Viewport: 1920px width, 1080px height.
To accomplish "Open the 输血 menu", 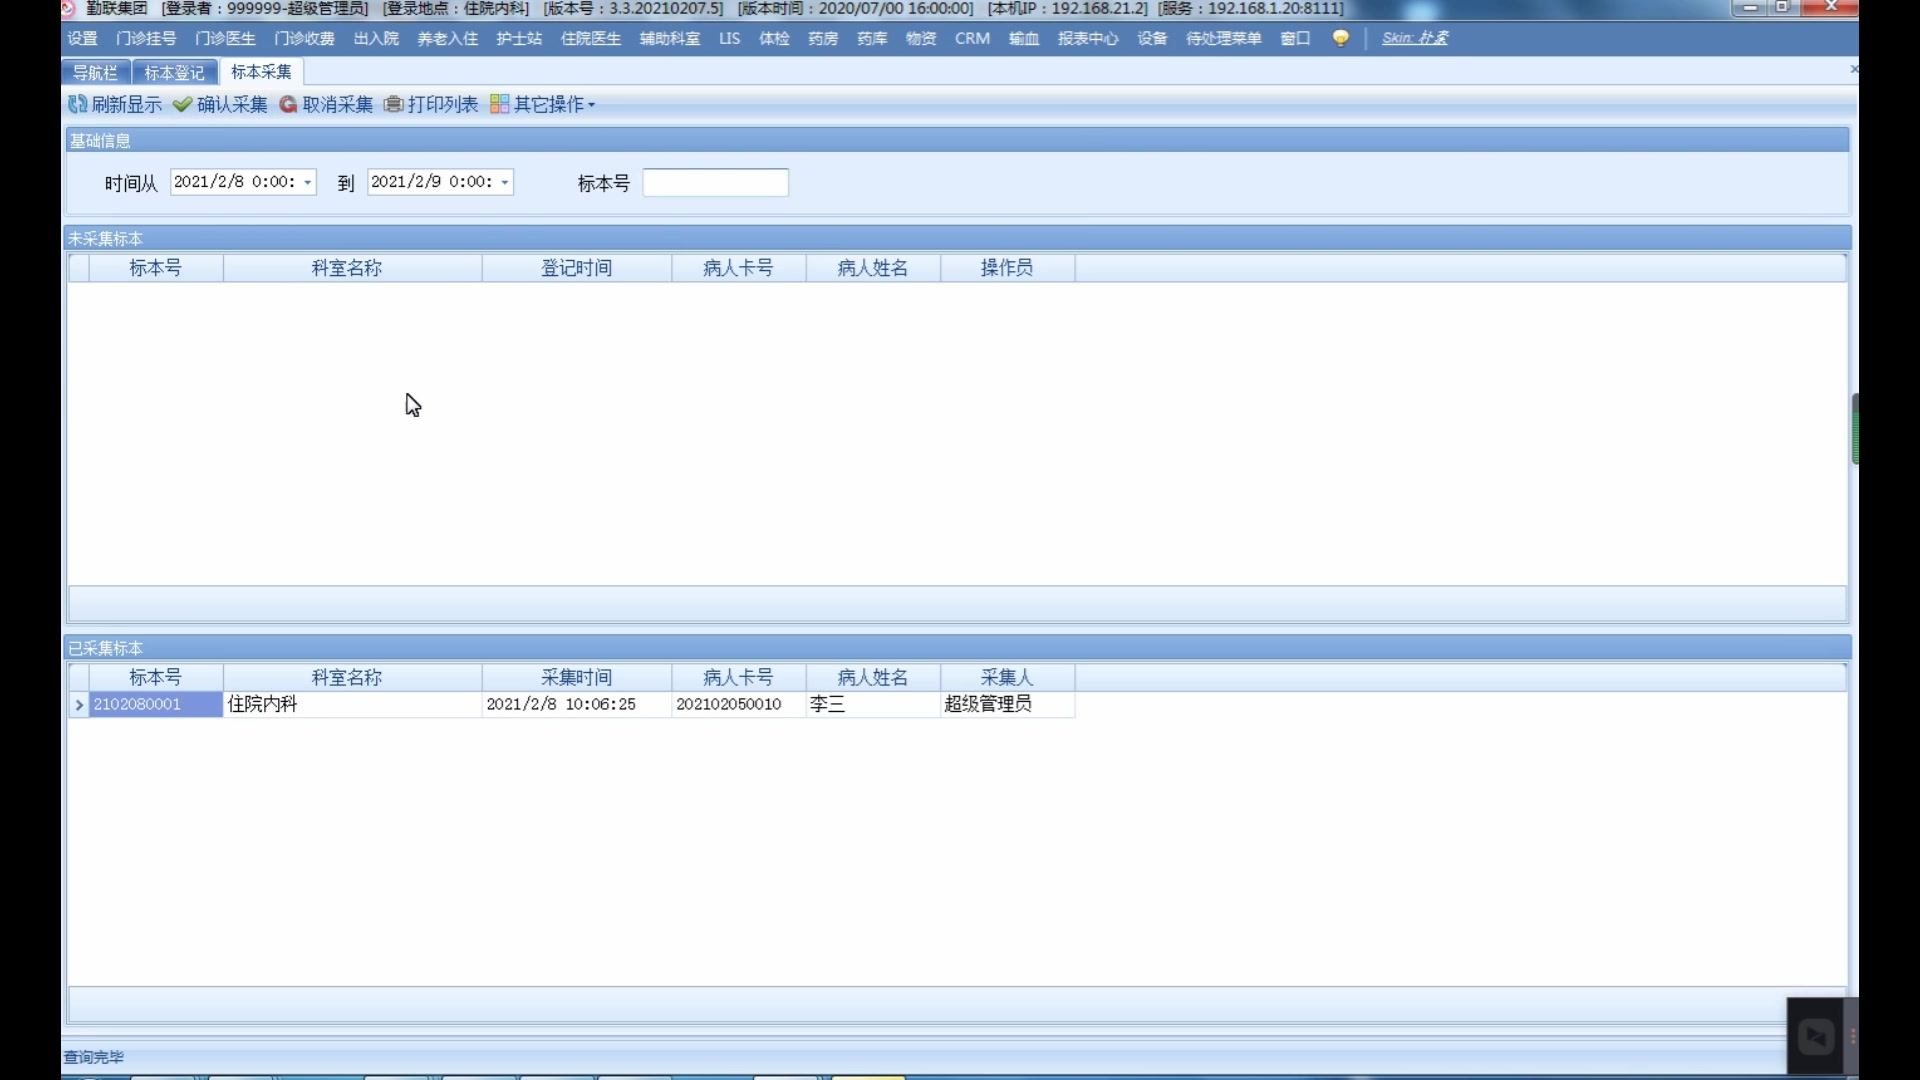I will [x=1024, y=38].
